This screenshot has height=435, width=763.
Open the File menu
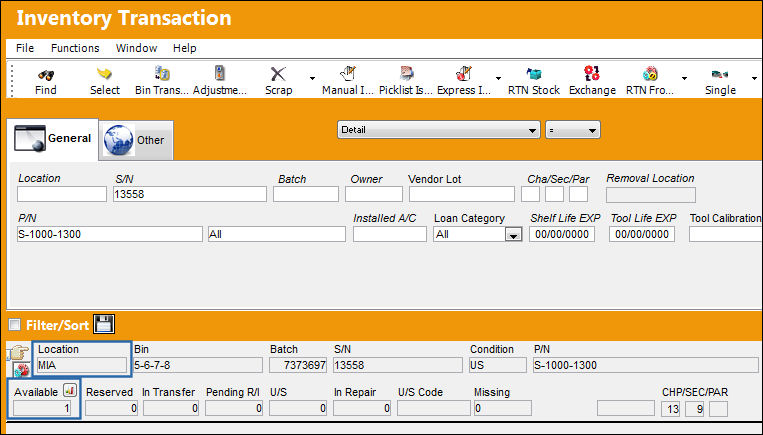(x=25, y=48)
